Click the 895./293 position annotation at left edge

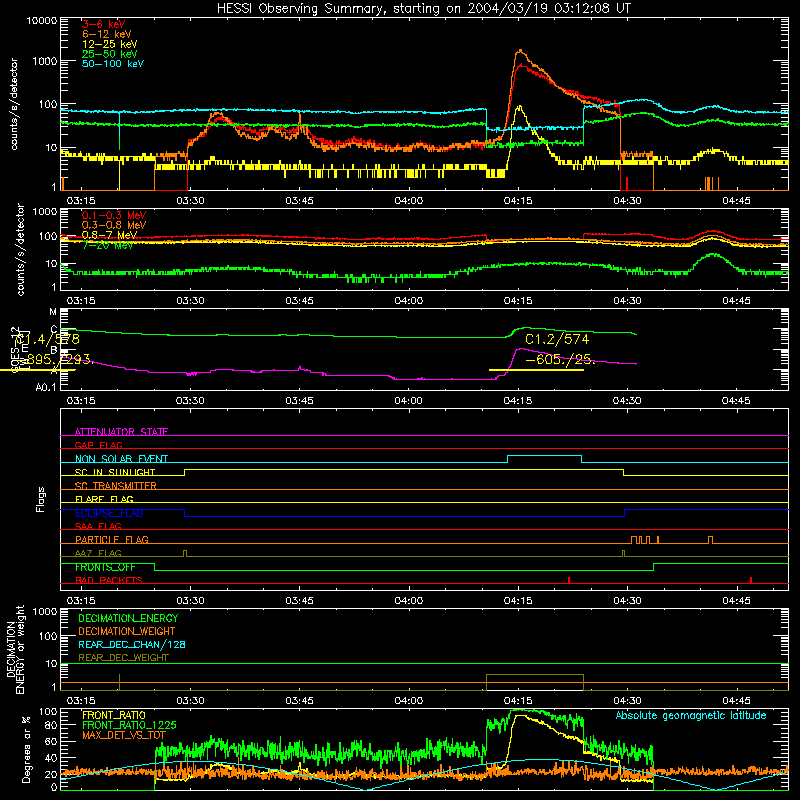click(x=56, y=359)
